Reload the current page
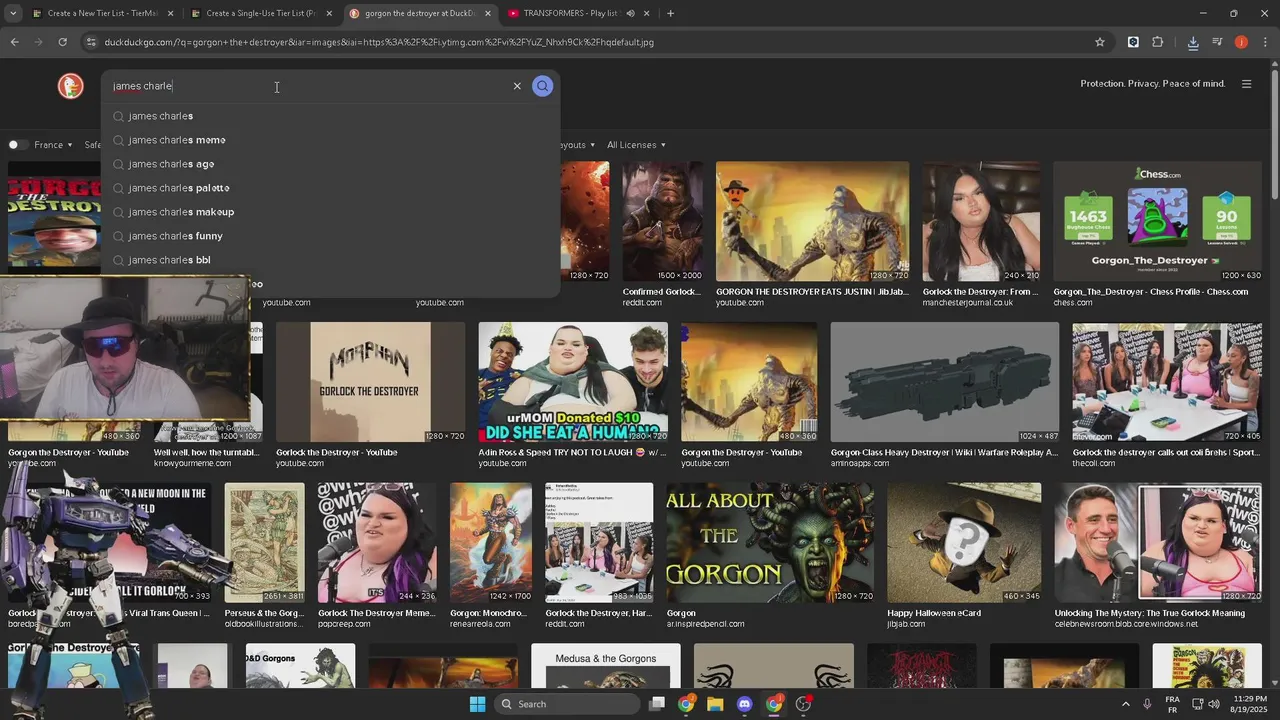 pyautogui.click(x=62, y=42)
